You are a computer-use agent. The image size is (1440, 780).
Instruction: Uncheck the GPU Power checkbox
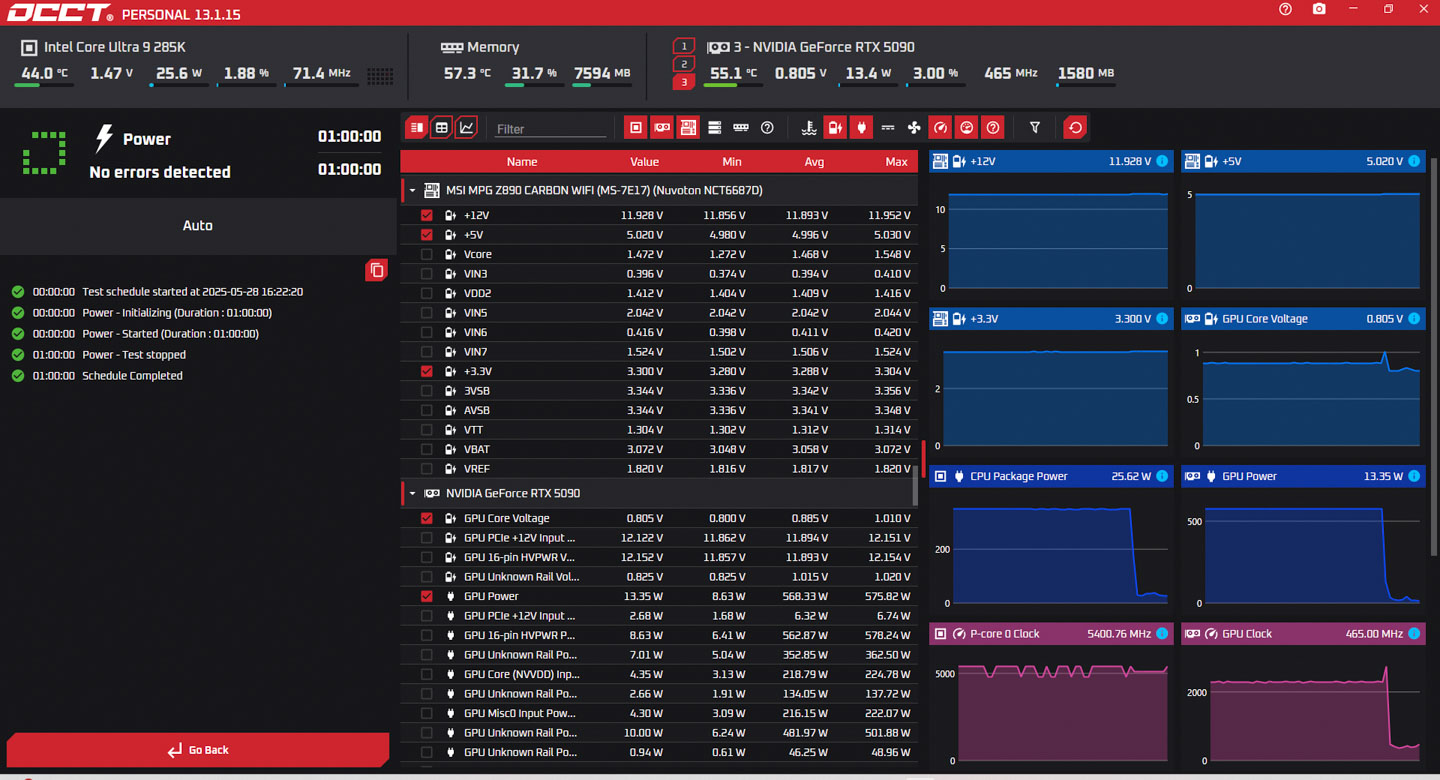pos(427,596)
